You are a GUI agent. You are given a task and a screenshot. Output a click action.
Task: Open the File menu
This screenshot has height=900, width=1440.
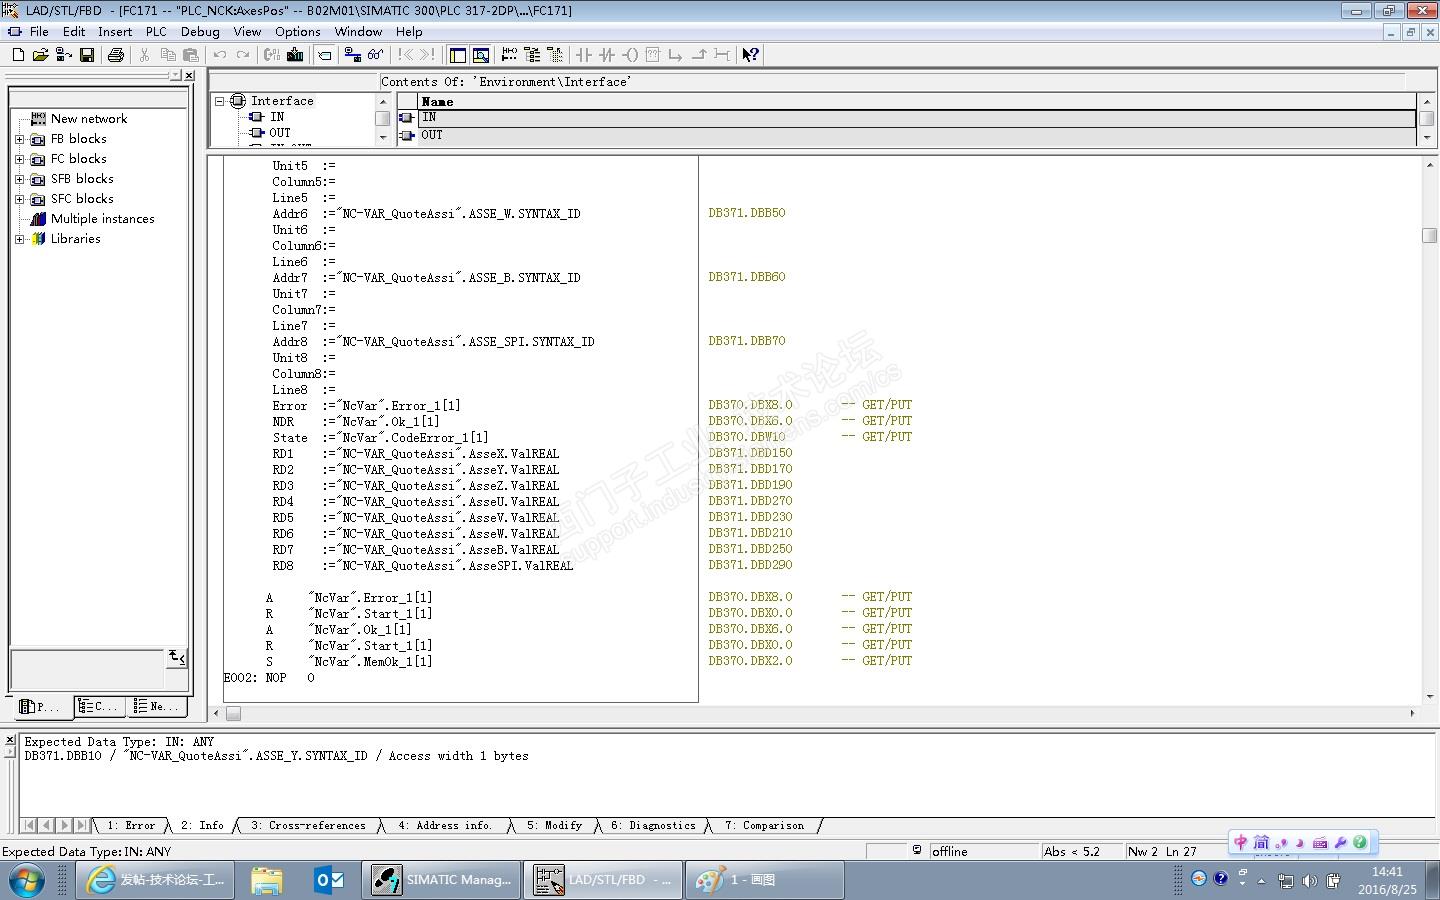coord(39,31)
